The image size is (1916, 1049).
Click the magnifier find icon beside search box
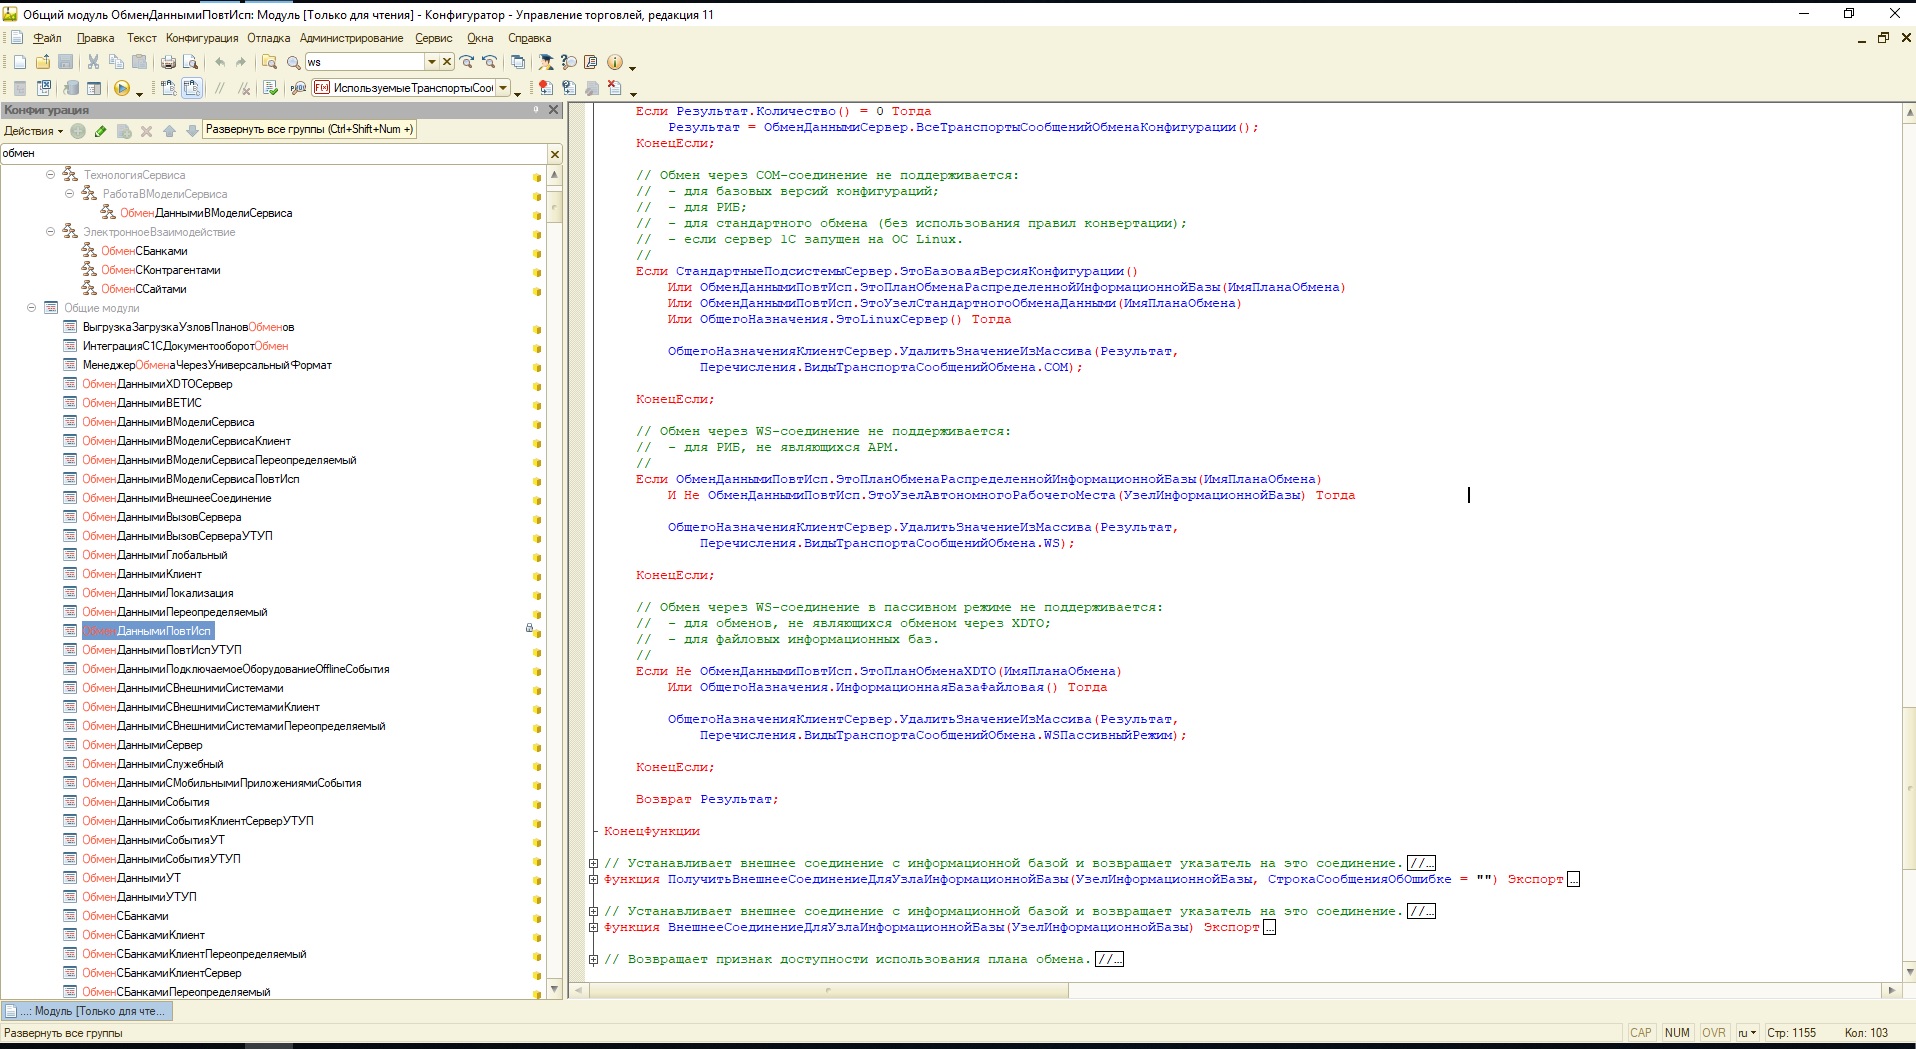coord(293,62)
